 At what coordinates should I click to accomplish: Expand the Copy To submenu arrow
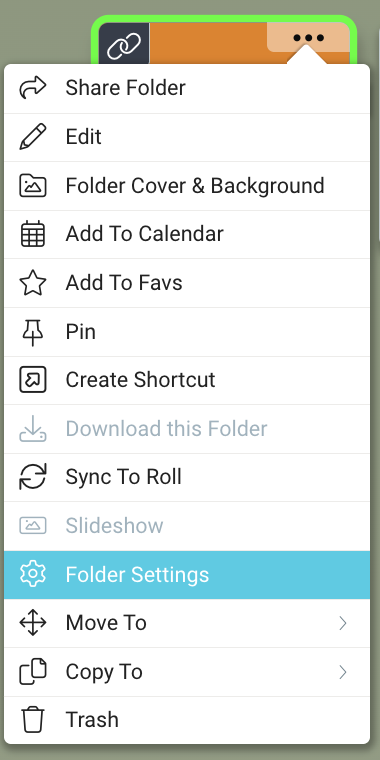(x=343, y=672)
